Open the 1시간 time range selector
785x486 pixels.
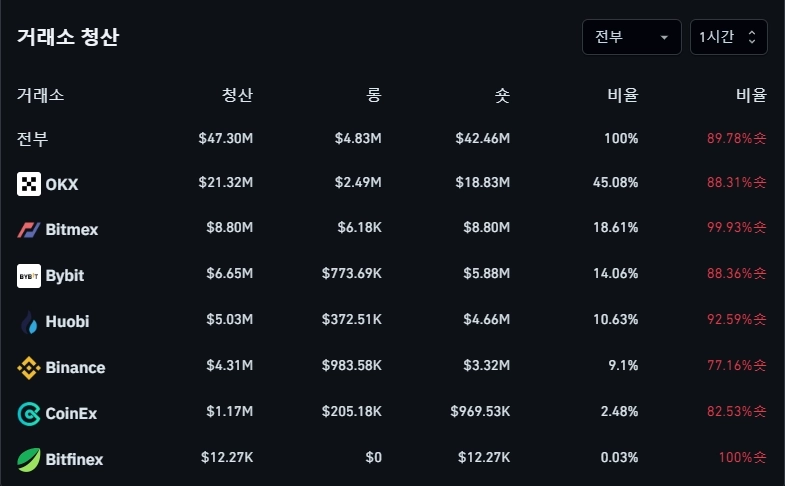tap(728, 37)
